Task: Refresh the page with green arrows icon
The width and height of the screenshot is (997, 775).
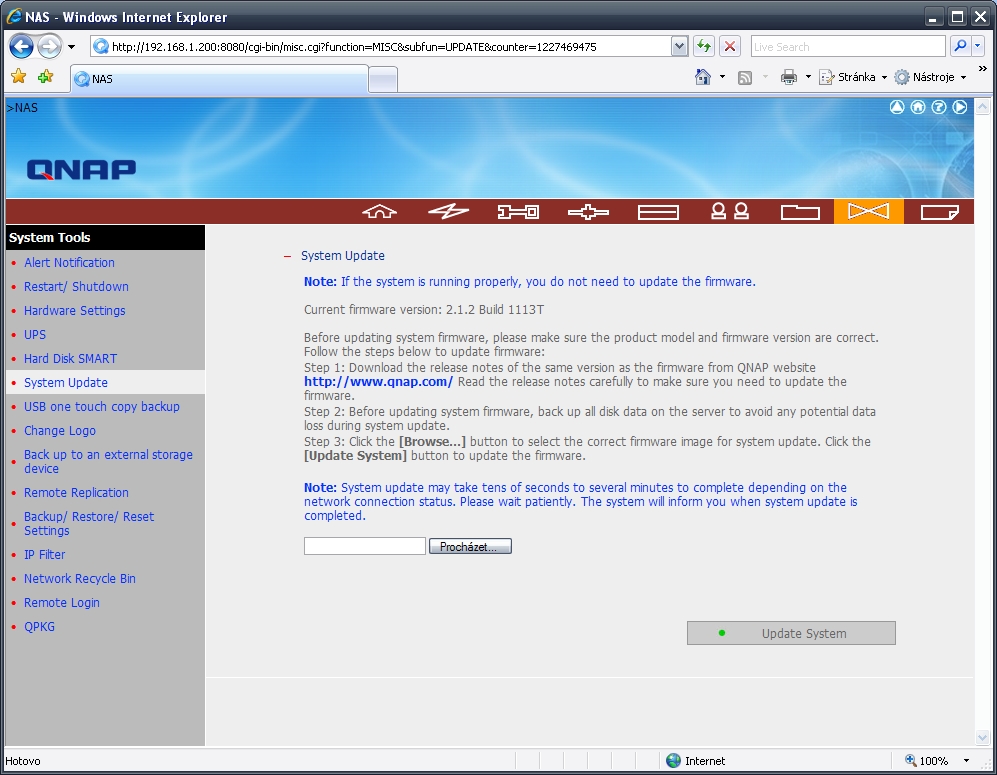Action: tap(703, 46)
